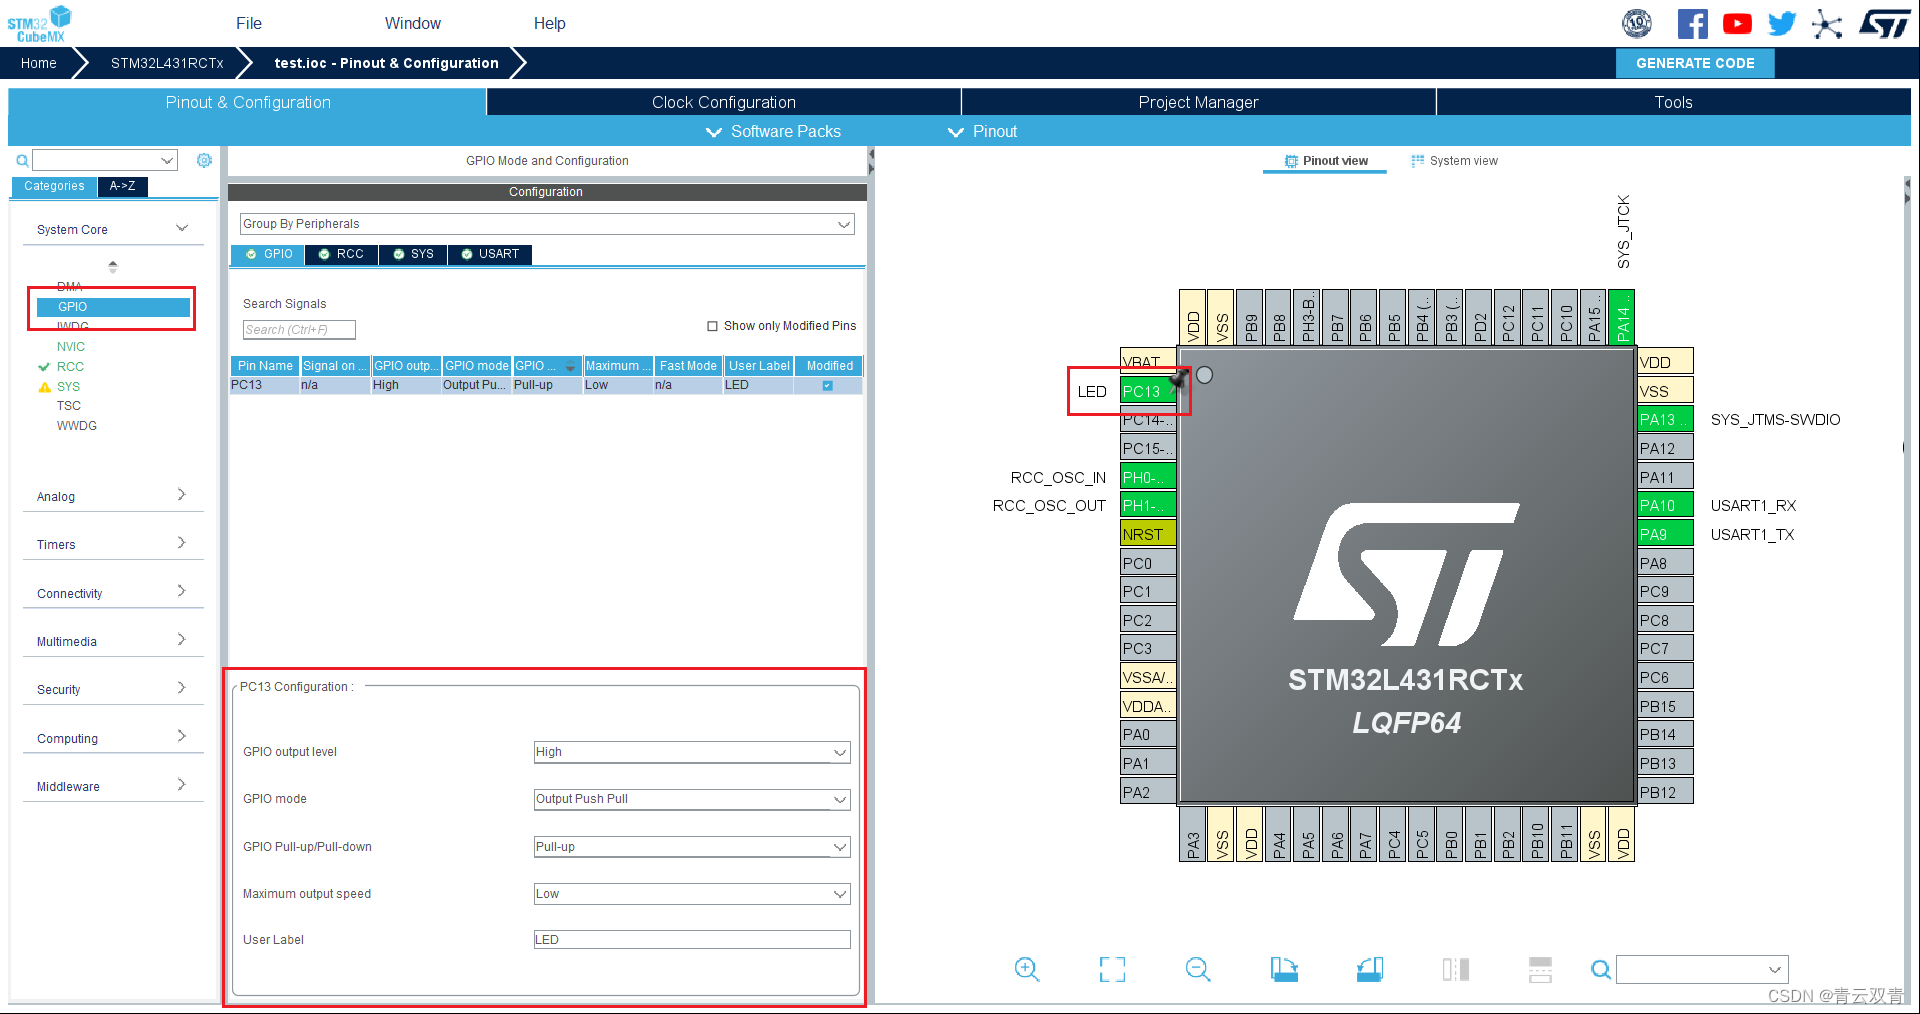This screenshot has width=1920, height=1014.
Task: Select the PA10 USART1_RX pin
Action: [1665, 505]
